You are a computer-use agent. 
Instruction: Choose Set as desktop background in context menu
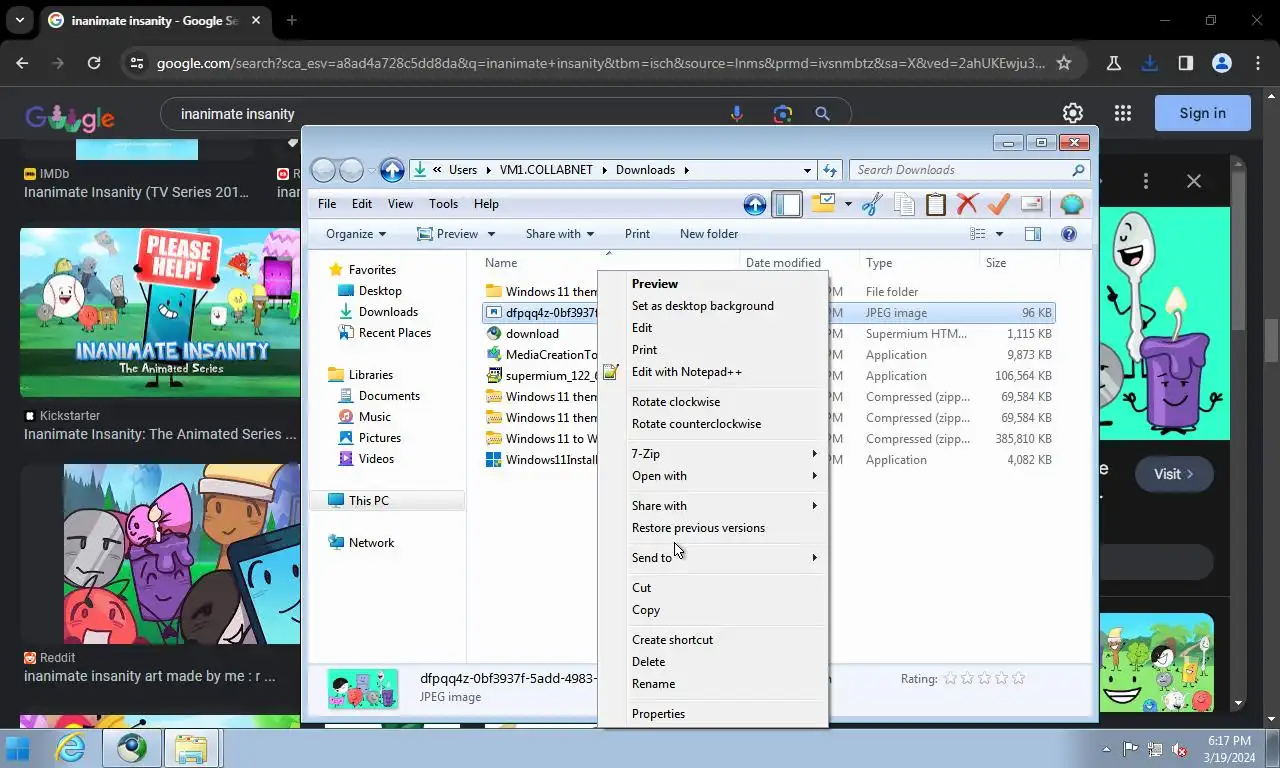(713, 306)
